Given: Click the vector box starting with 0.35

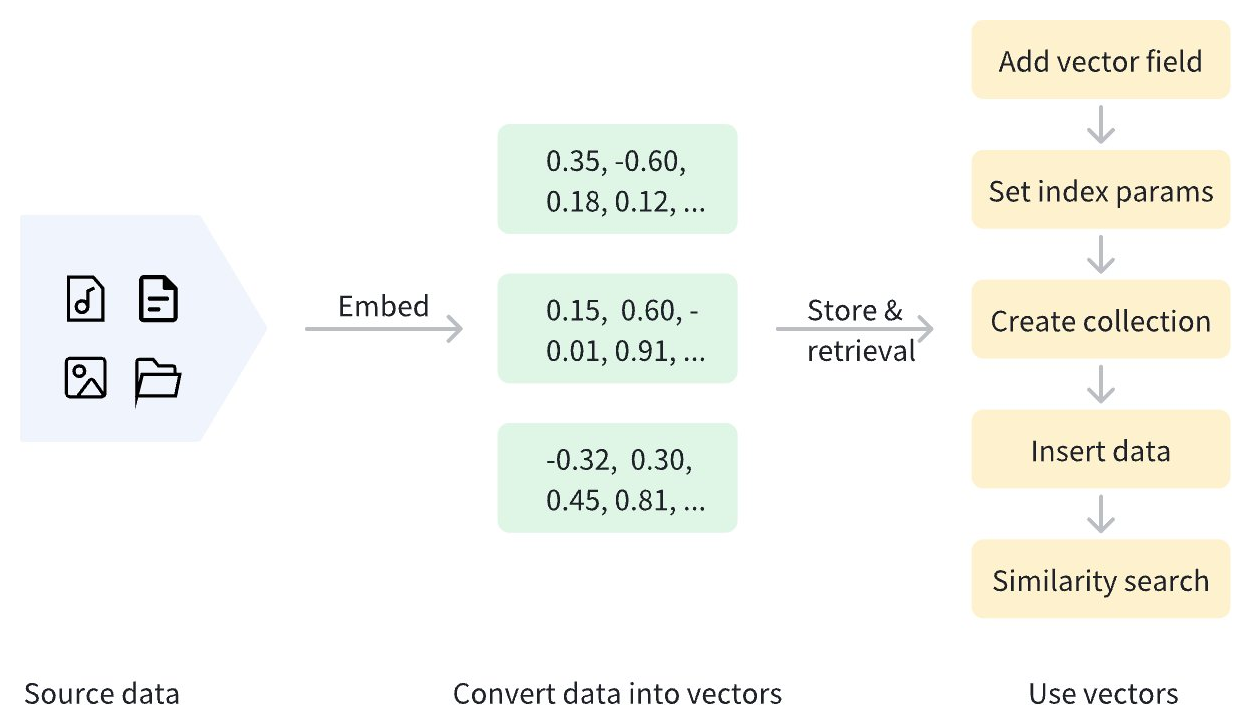Looking at the screenshot, I should tap(617, 180).
